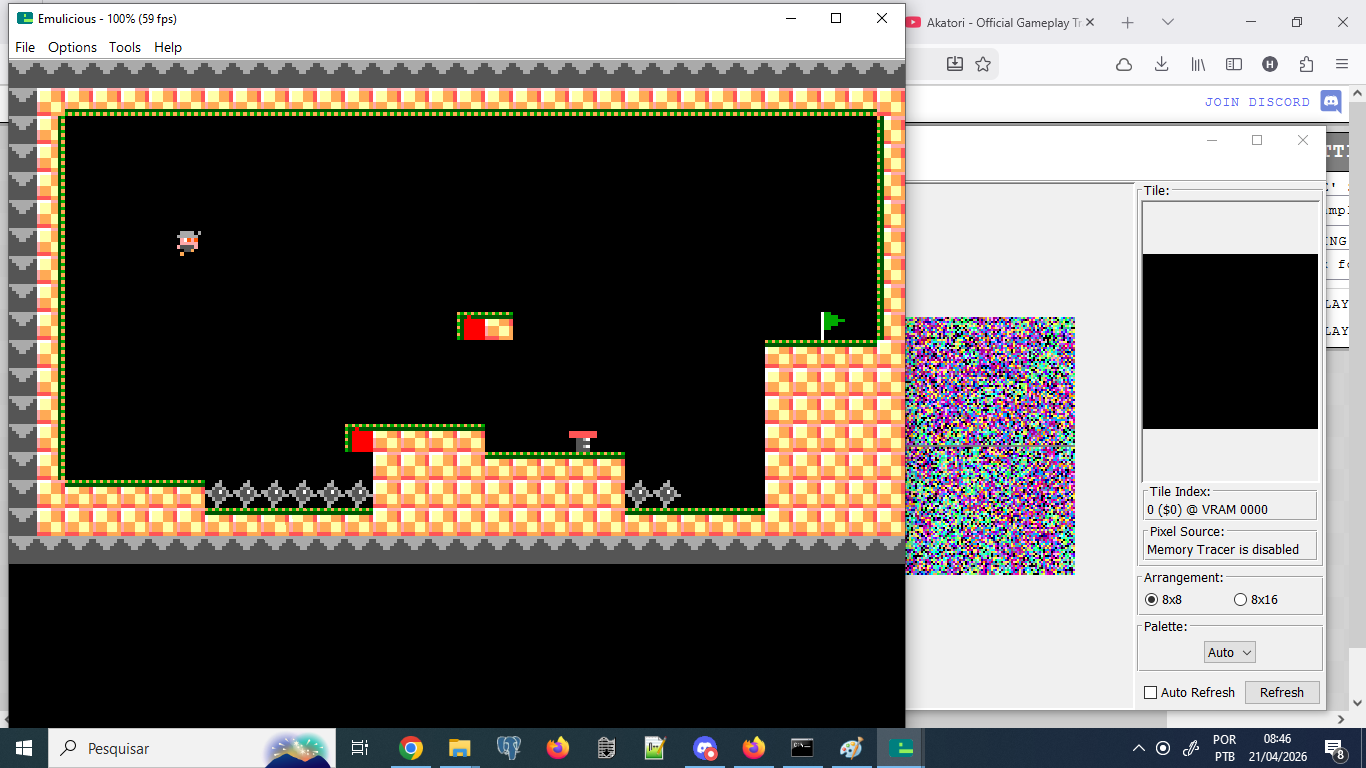This screenshot has height=768, width=1366.
Task: Open the Firefox hamburger application menu
Action: click(x=1342, y=64)
